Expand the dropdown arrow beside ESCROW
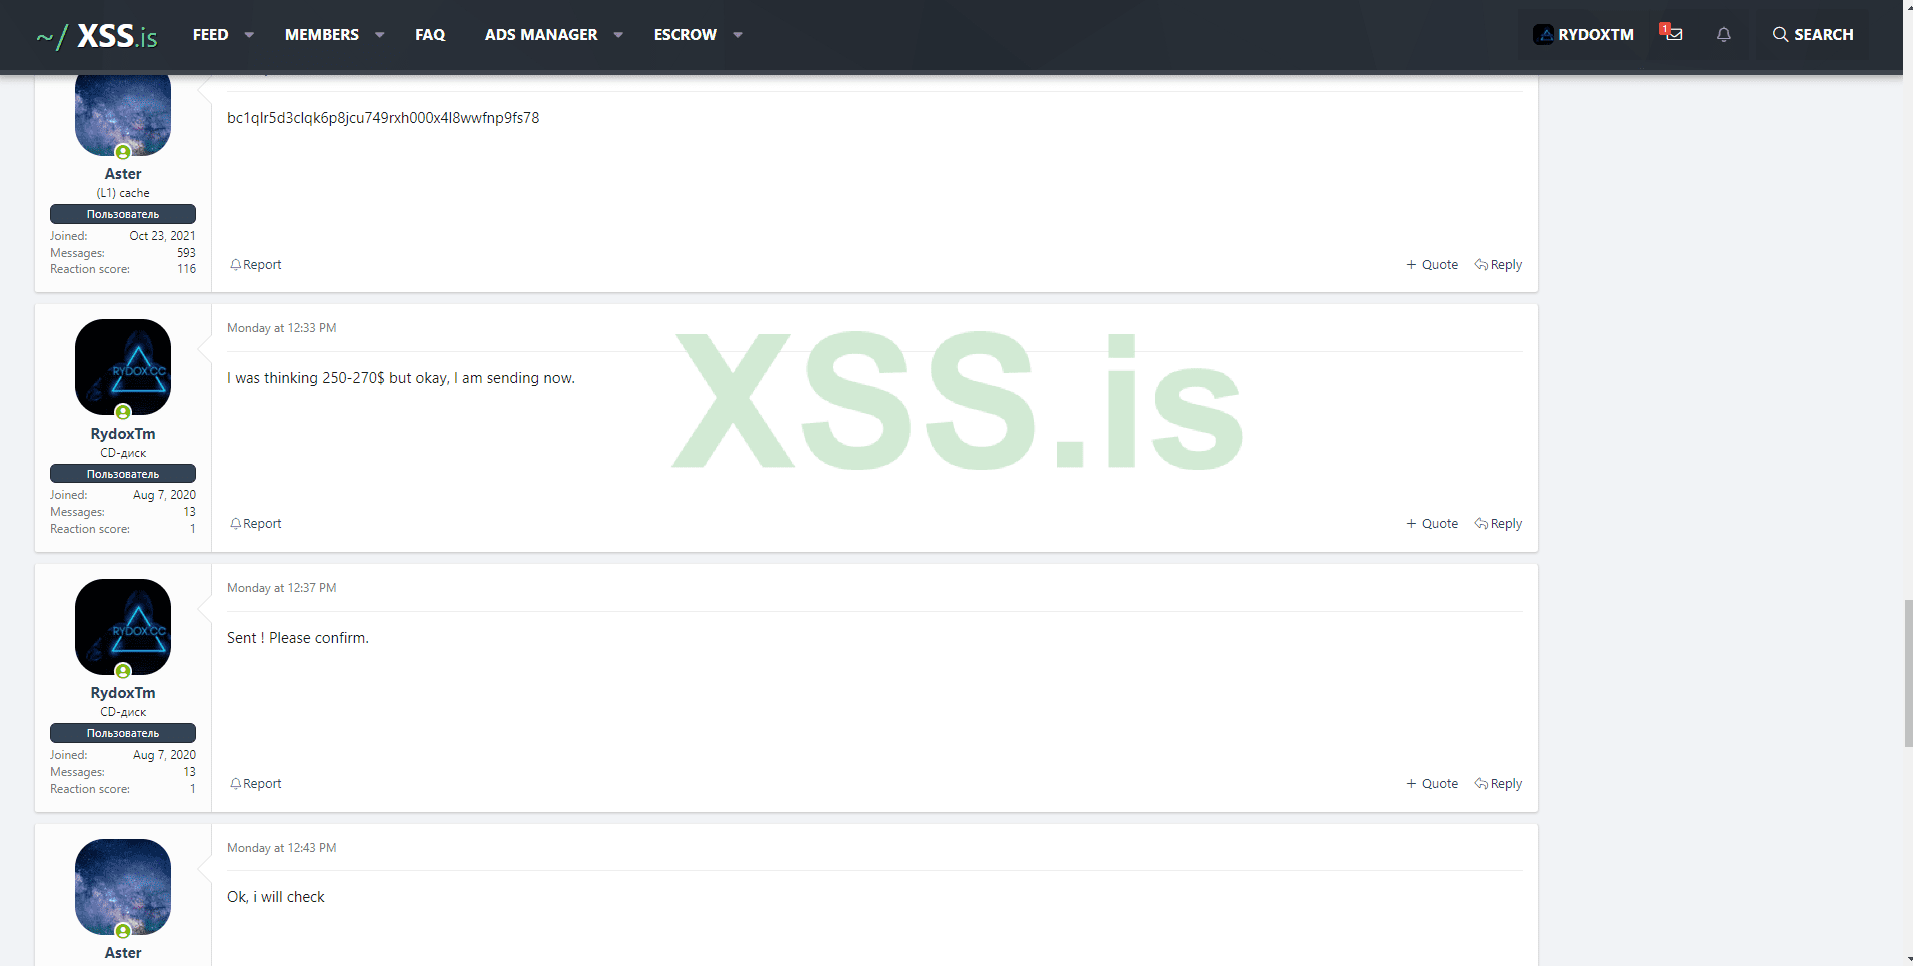This screenshot has height=966, width=1913. point(738,35)
